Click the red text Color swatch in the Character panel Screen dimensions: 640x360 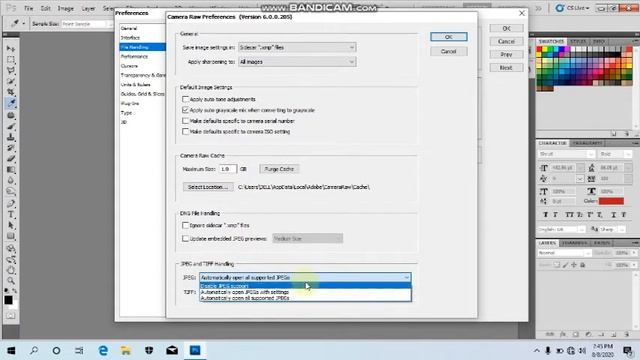coord(611,201)
